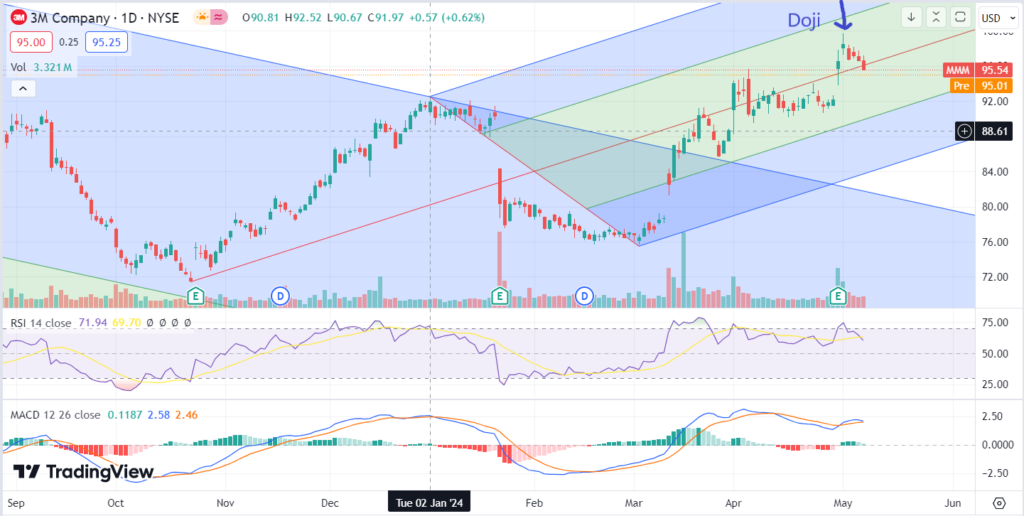
Task: Click the Nov label on time axis
Action: (x=225, y=504)
